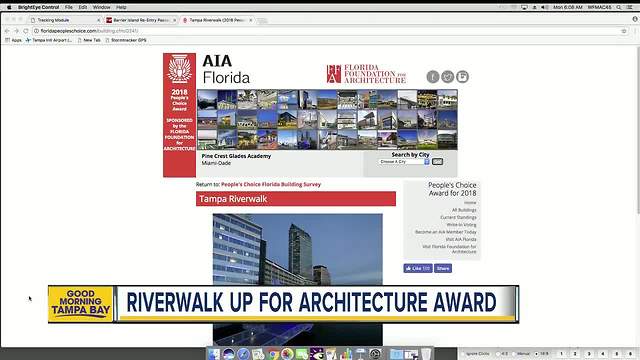Open the File menu
Viewport: 640px width, 360px height.
69,7
